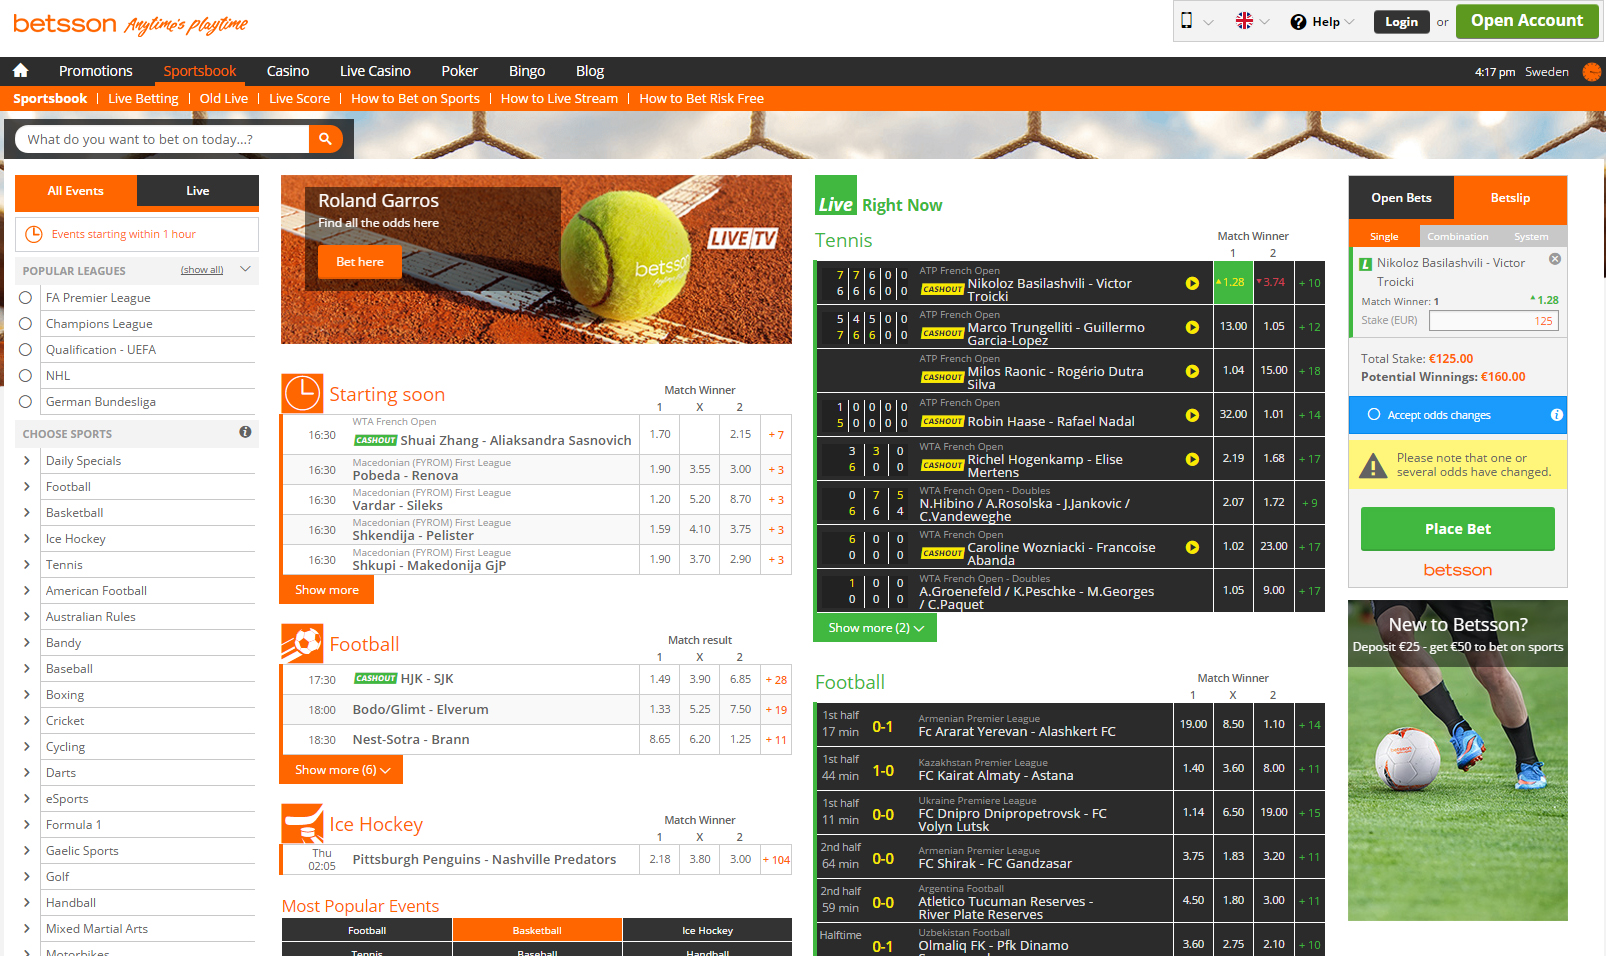Click the Place Bet button
The width and height of the screenshot is (1606, 956).
coord(1457,528)
